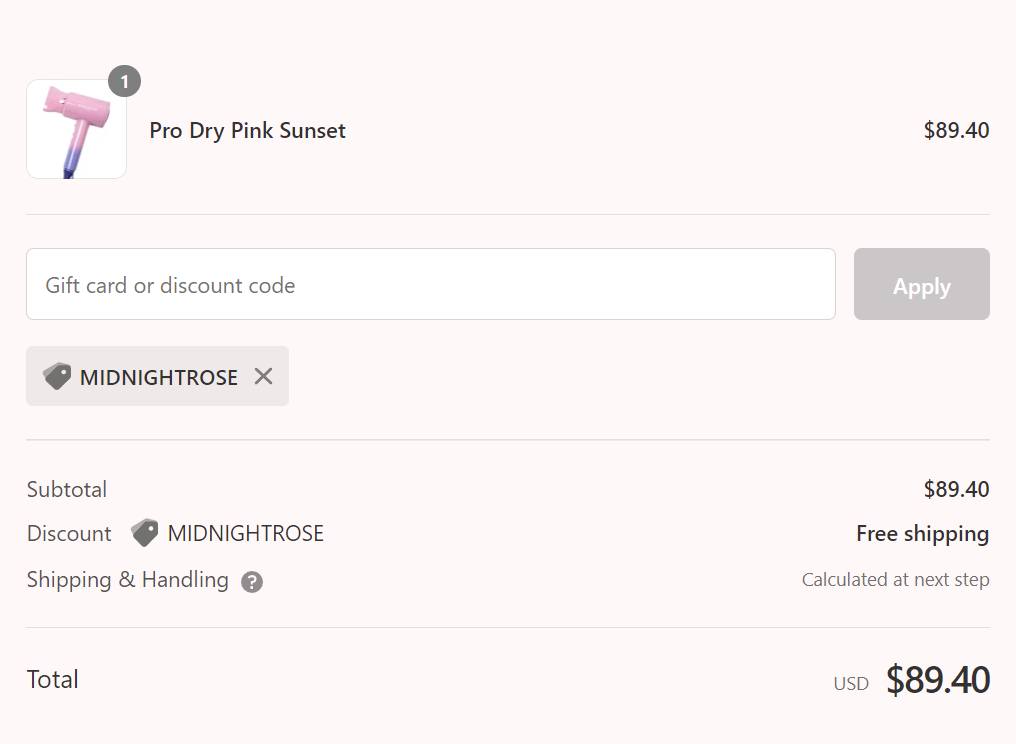Screen dimensions: 1016x744
Task: Click the Shipping & Handling label
Action: pyautogui.click(x=127, y=579)
